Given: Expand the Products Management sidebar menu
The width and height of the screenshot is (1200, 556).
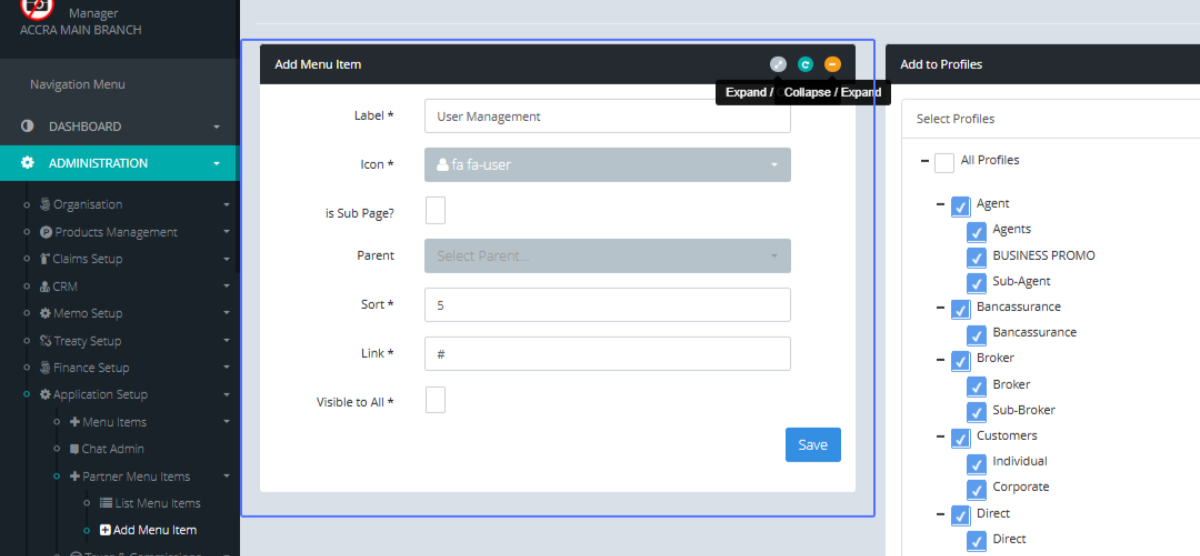Looking at the screenshot, I should [116, 232].
